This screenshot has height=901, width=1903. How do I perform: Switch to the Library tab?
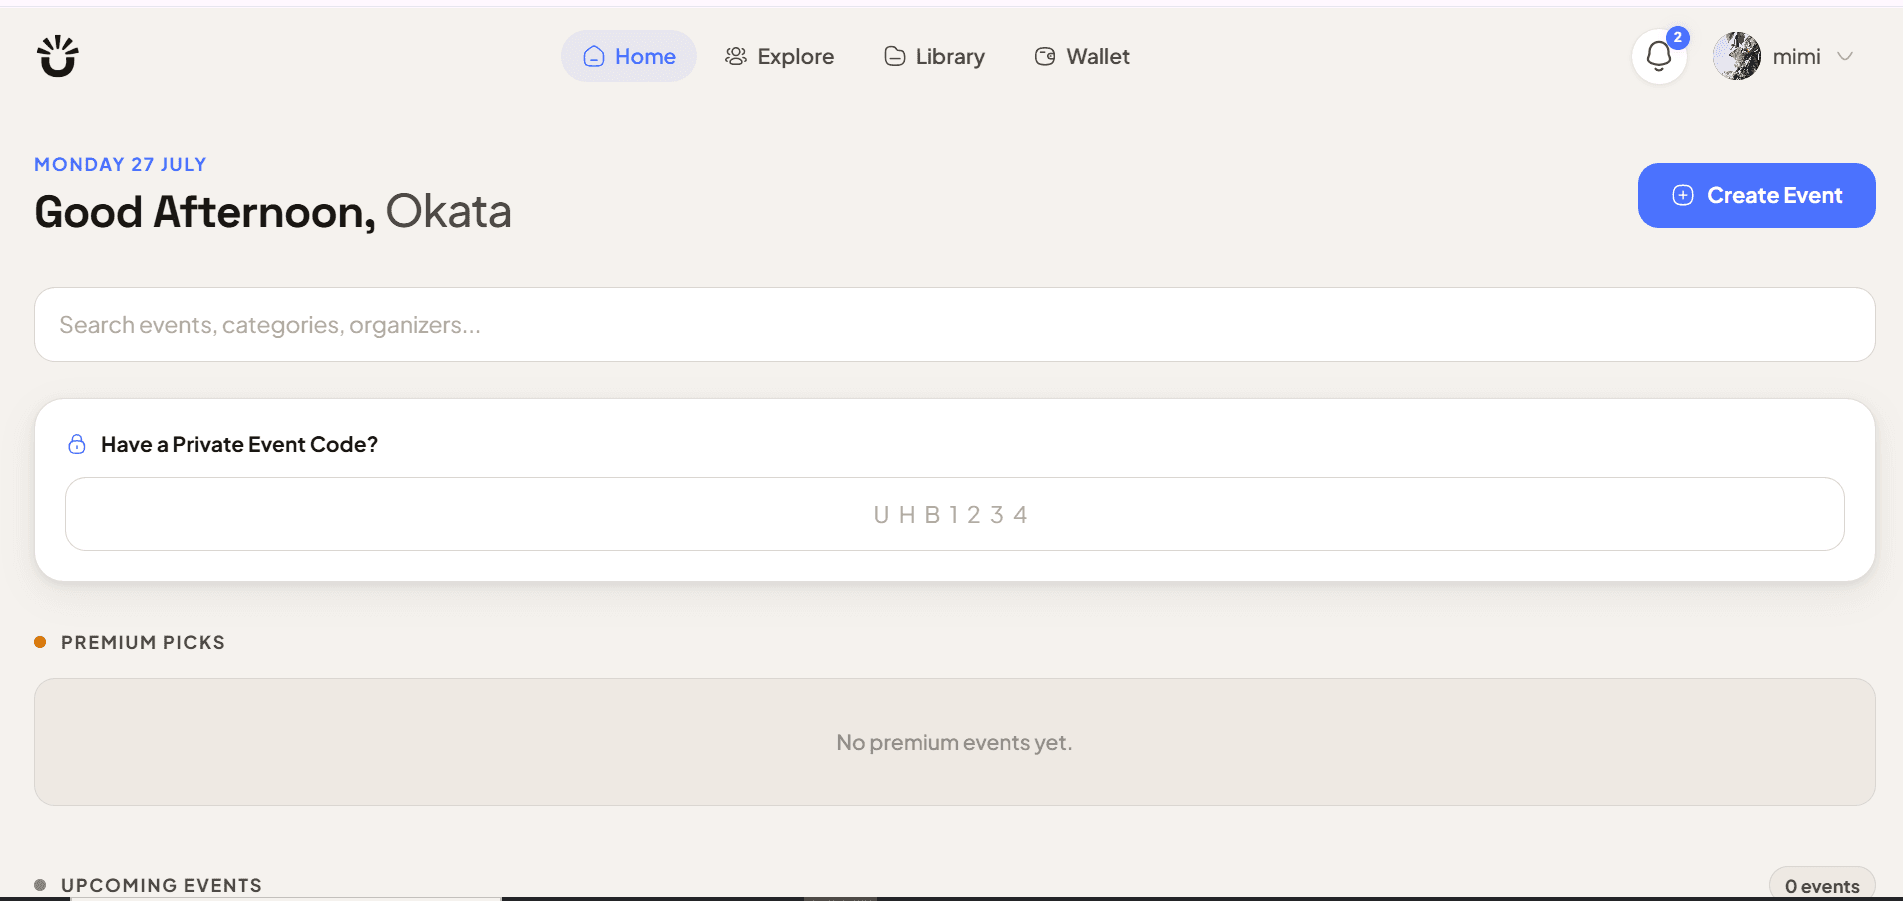(x=935, y=56)
